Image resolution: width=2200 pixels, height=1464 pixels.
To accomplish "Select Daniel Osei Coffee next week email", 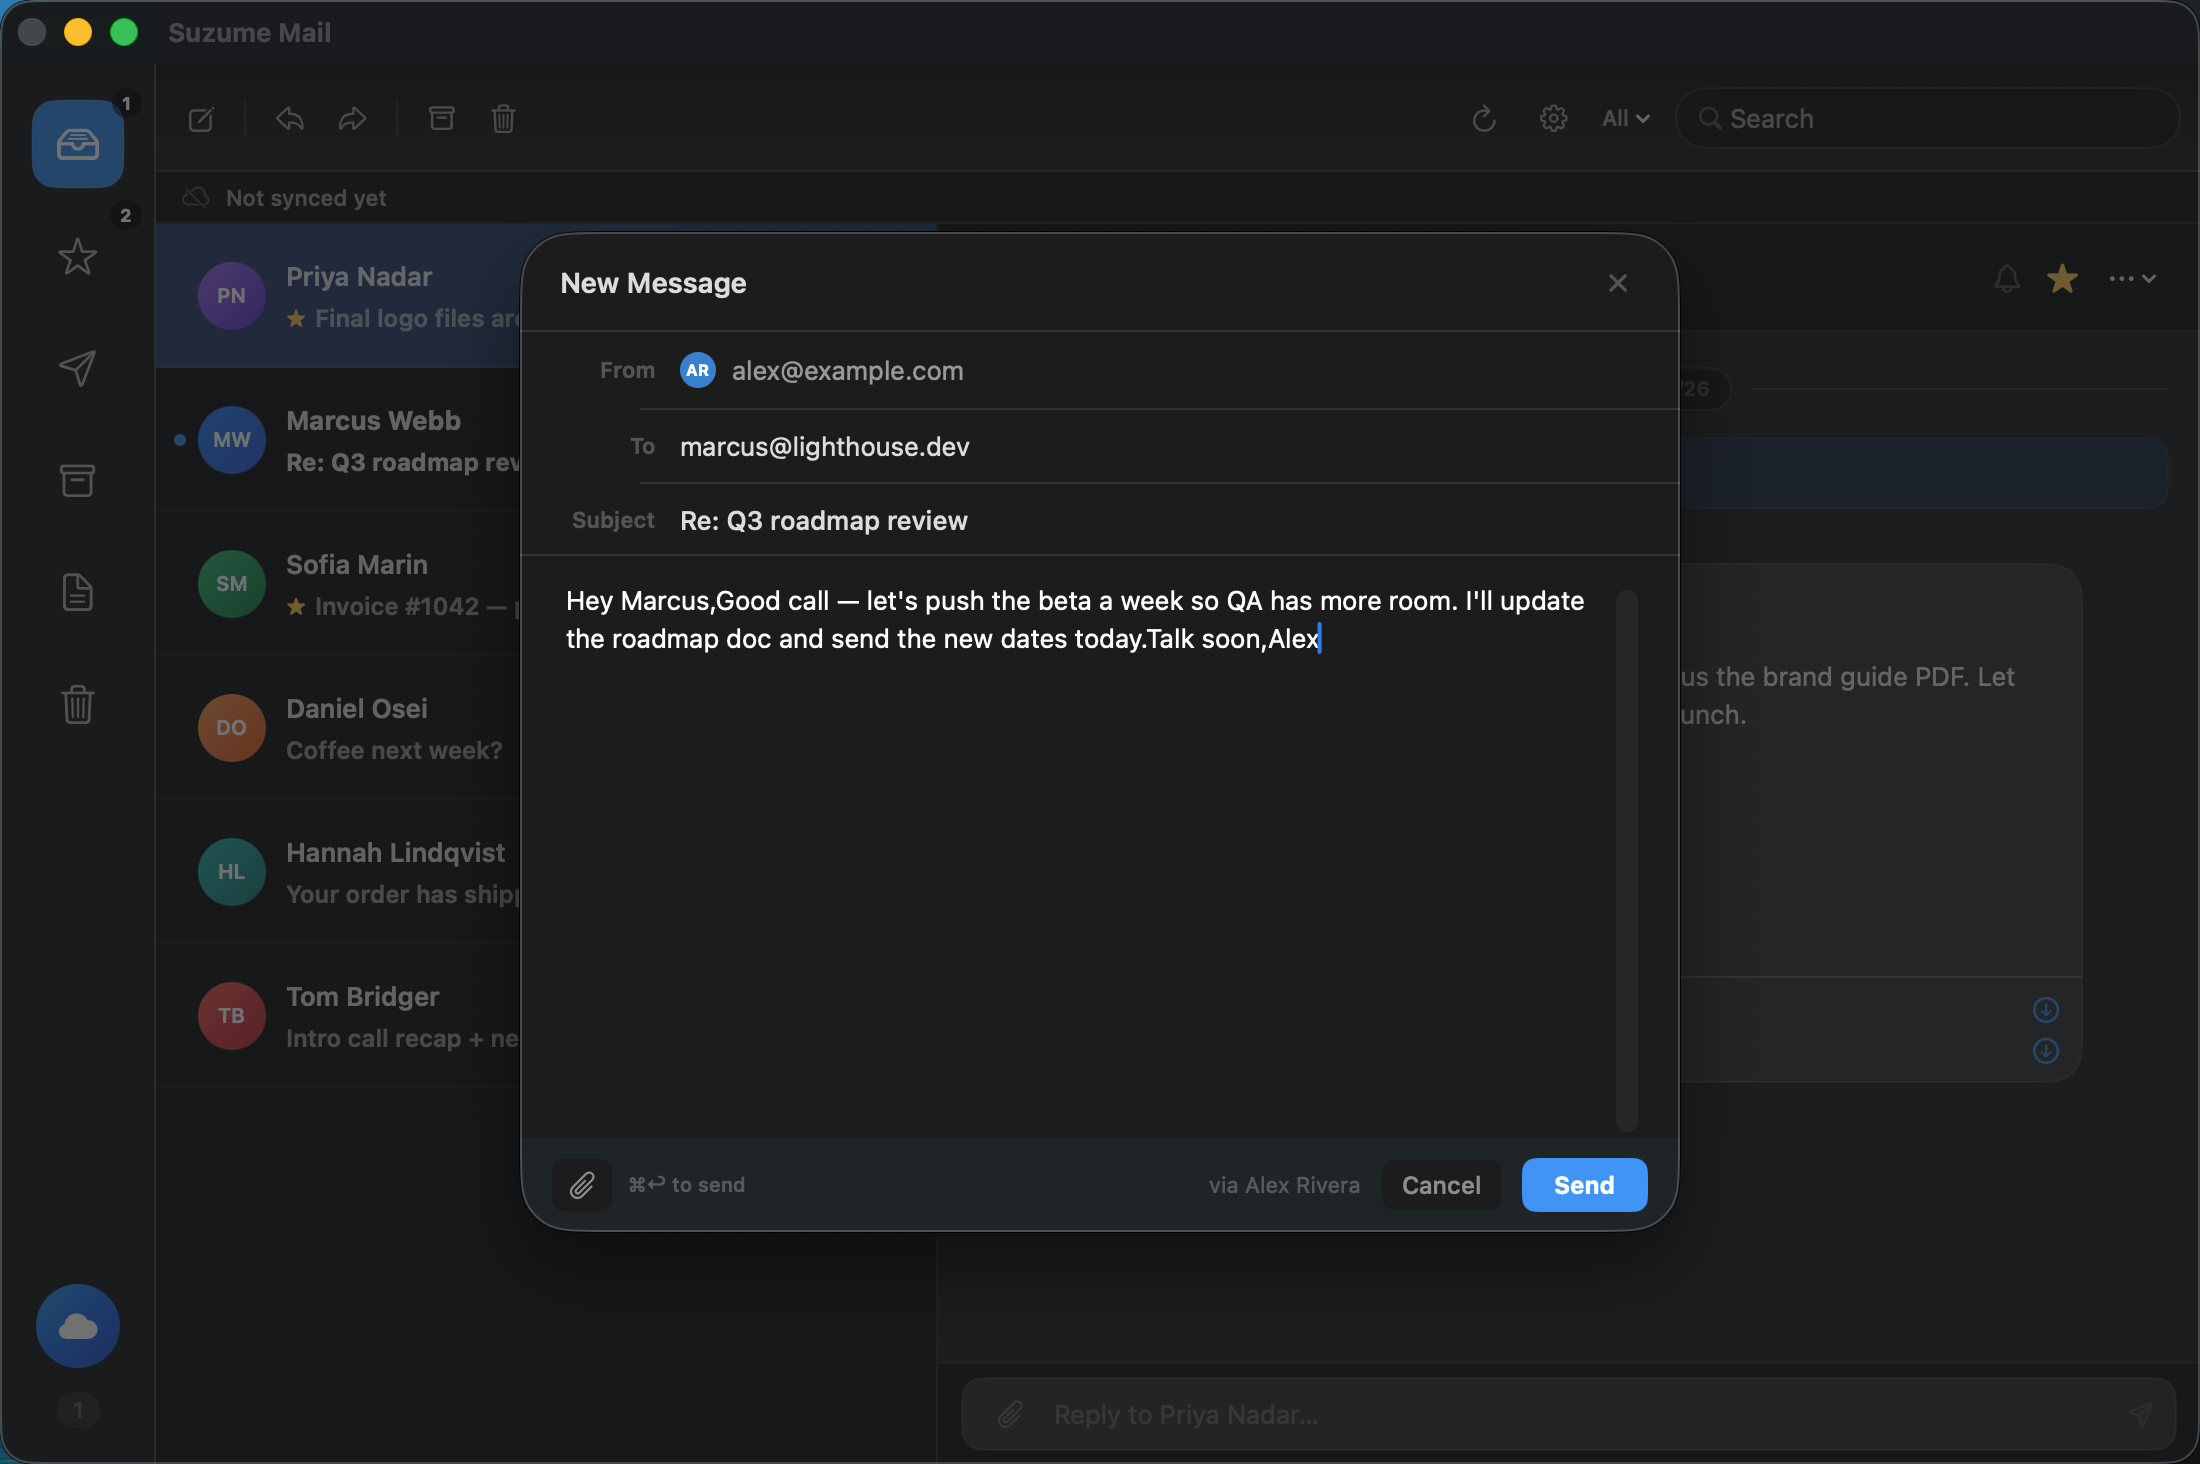I will [x=340, y=728].
